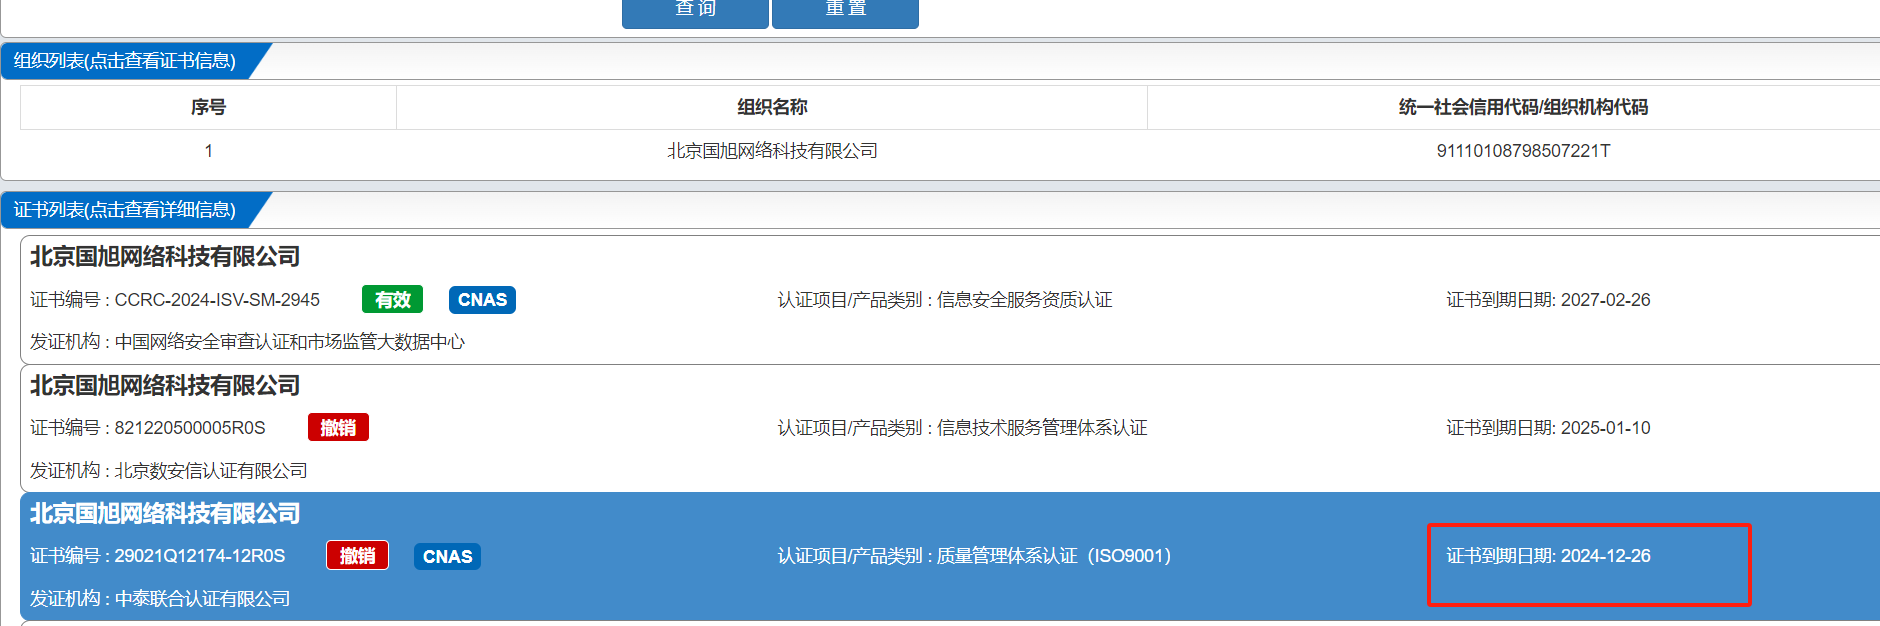
Task: Click the 统一社会信用代码/组织机构代码 column header
Action: (1523, 107)
